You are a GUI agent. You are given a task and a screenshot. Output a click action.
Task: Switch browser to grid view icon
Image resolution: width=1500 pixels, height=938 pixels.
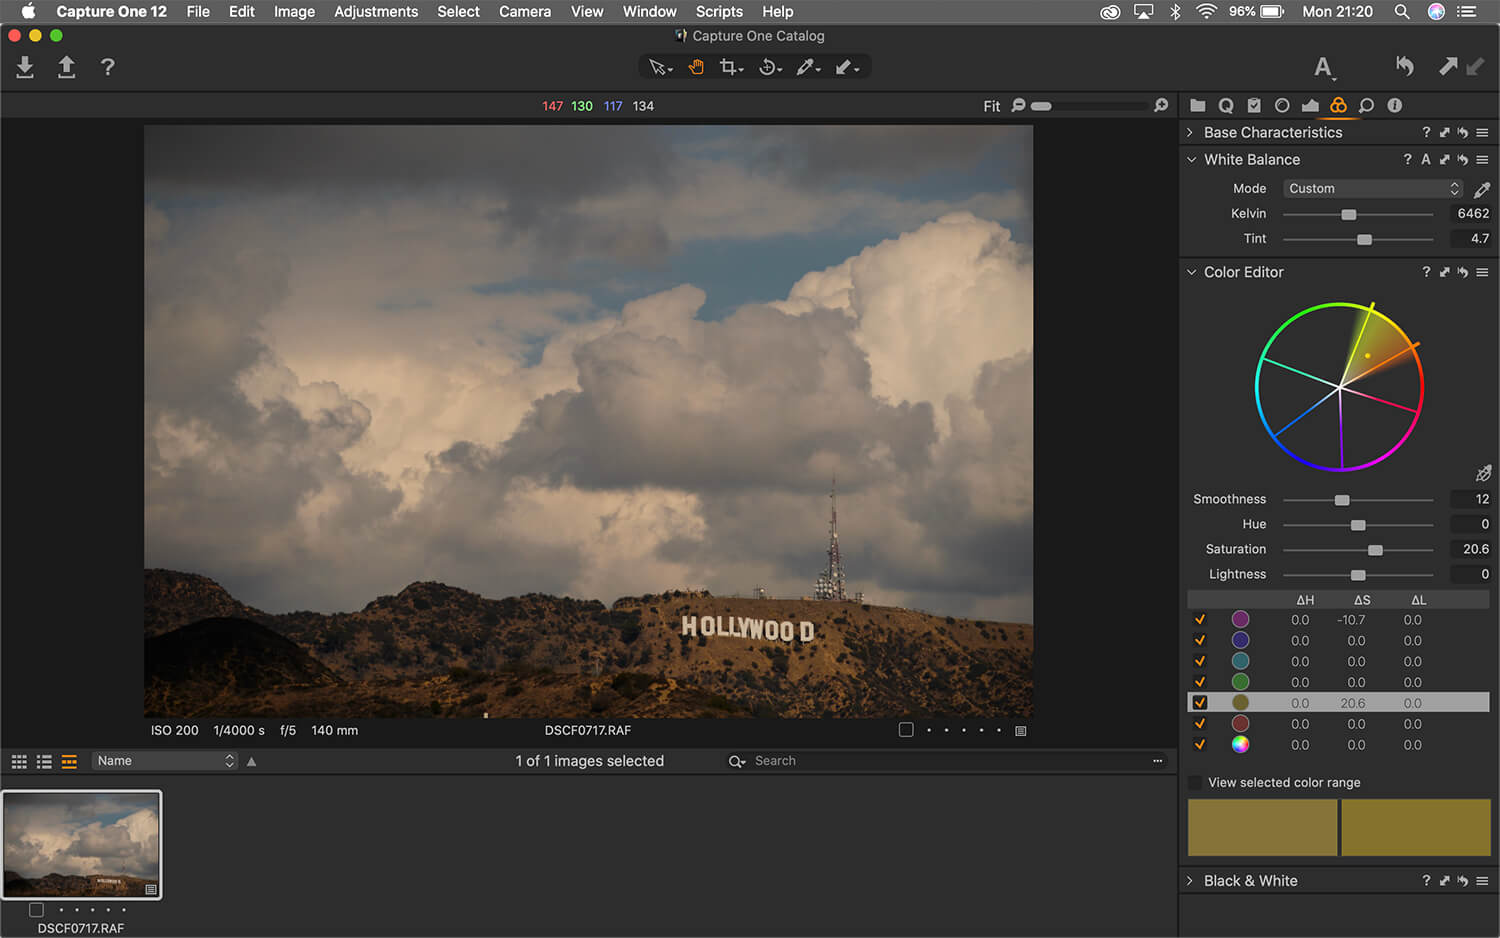[19, 761]
